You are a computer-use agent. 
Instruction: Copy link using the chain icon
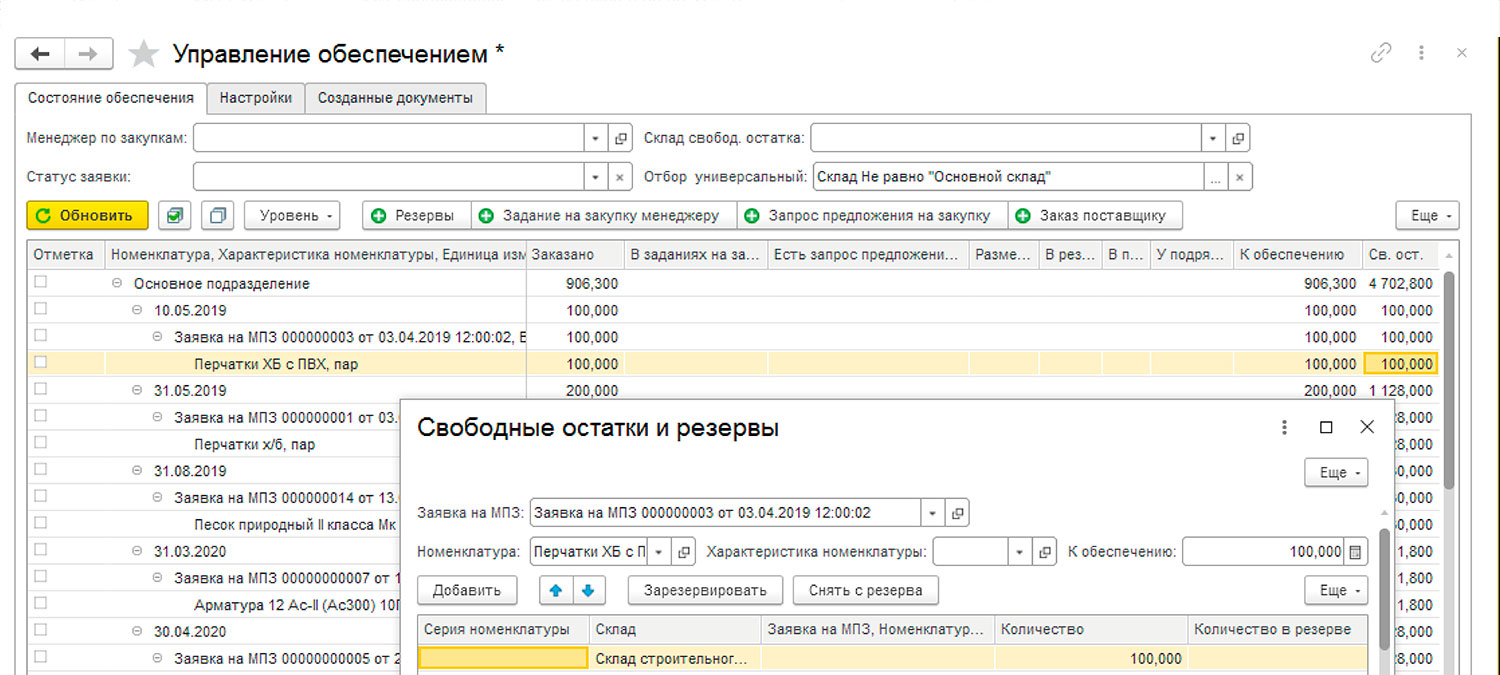(1381, 53)
